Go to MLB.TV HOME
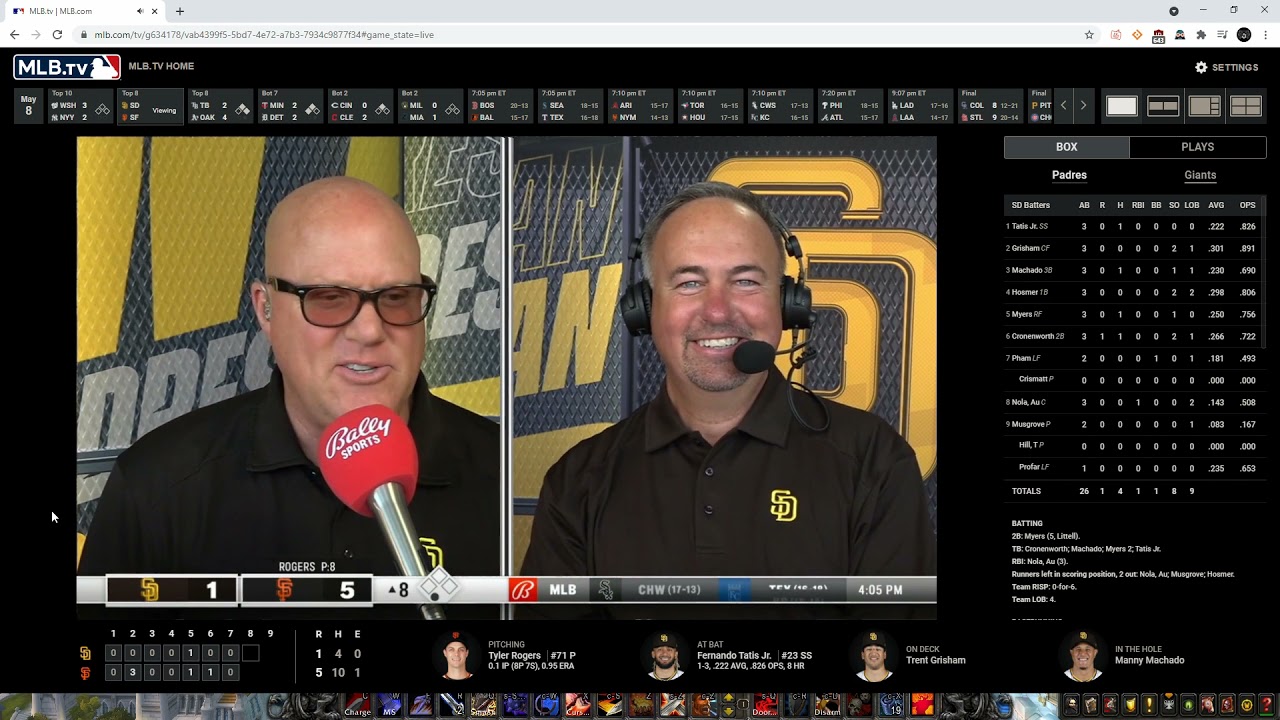Viewport: 1280px width, 720px height. pos(161,66)
